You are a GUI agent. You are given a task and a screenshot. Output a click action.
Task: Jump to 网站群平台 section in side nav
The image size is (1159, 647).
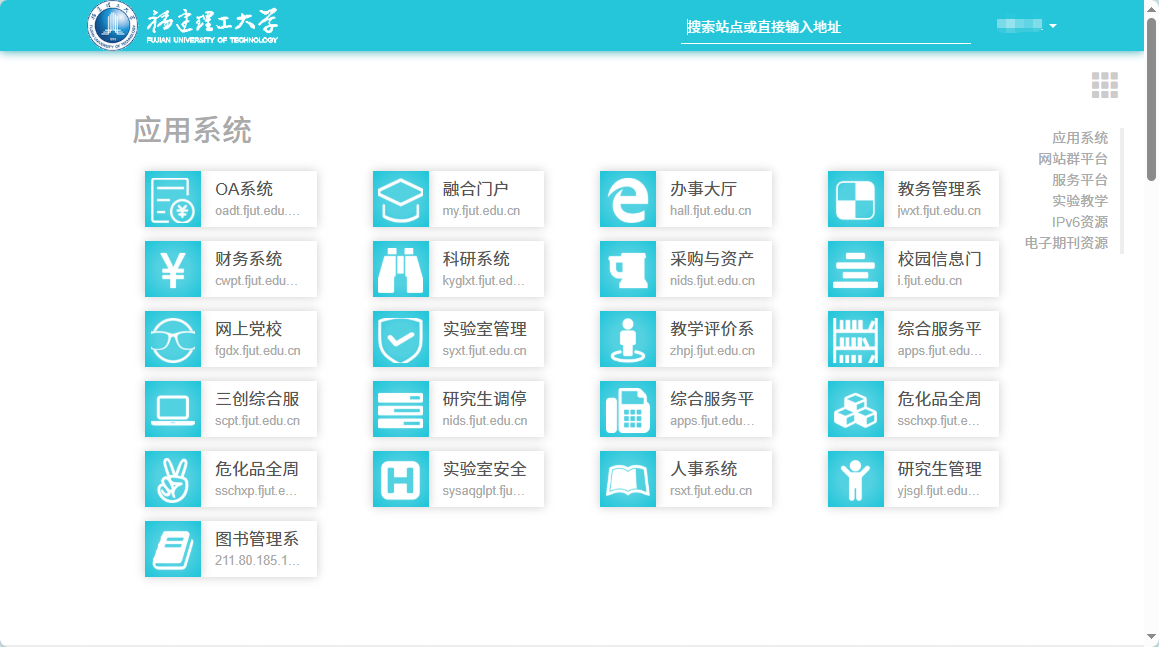click(1072, 159)
